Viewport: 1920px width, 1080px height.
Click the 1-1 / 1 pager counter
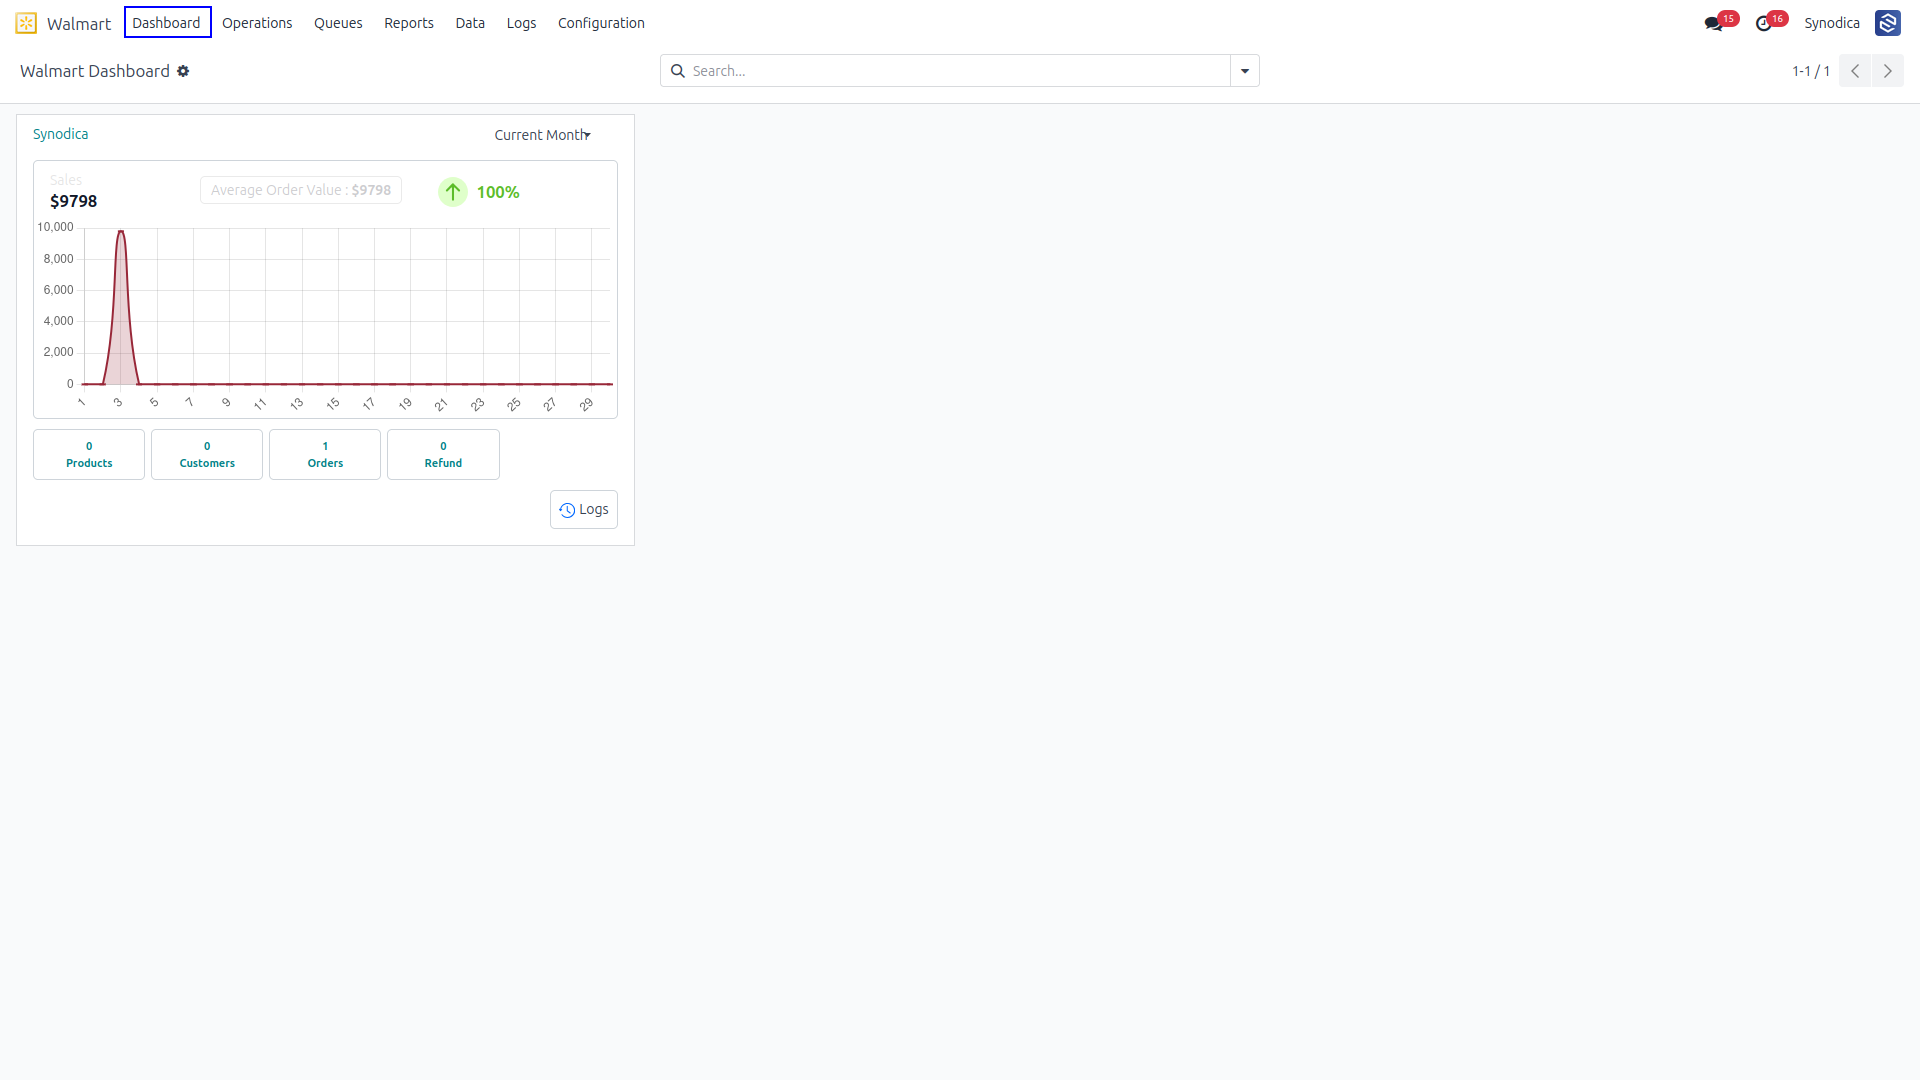click(1811, 71)
